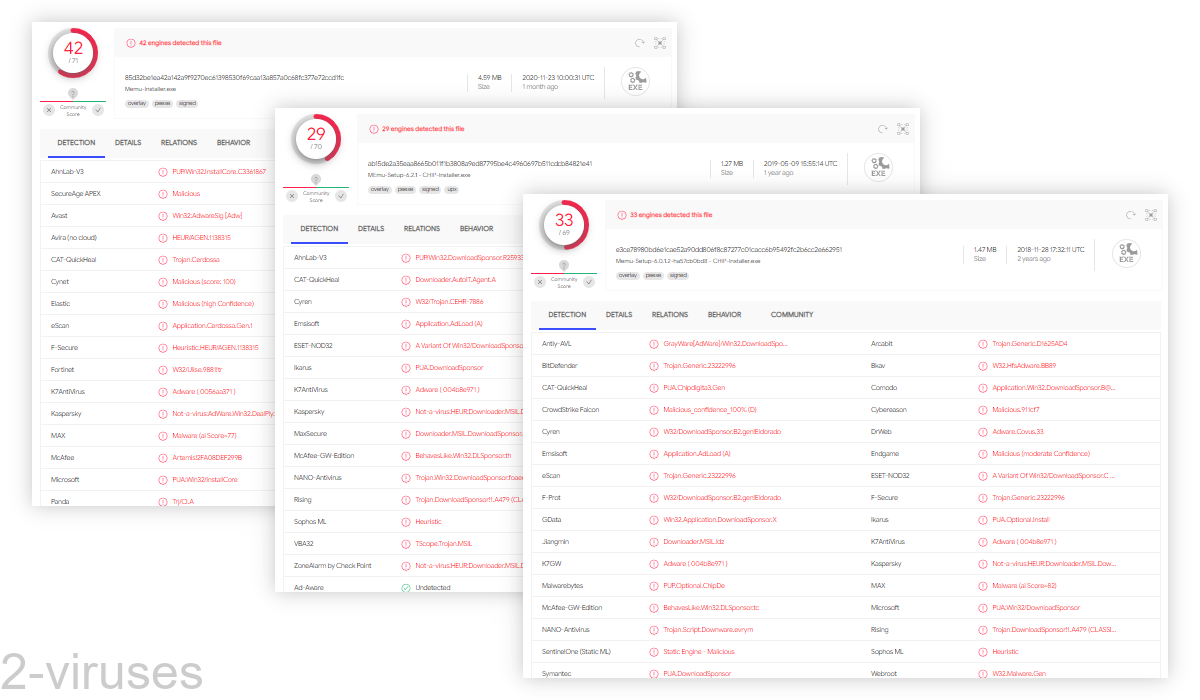Click the DrWeb 'Adware.Covus.33' result
The image size is (1200, 700).
pos(1018,432)
